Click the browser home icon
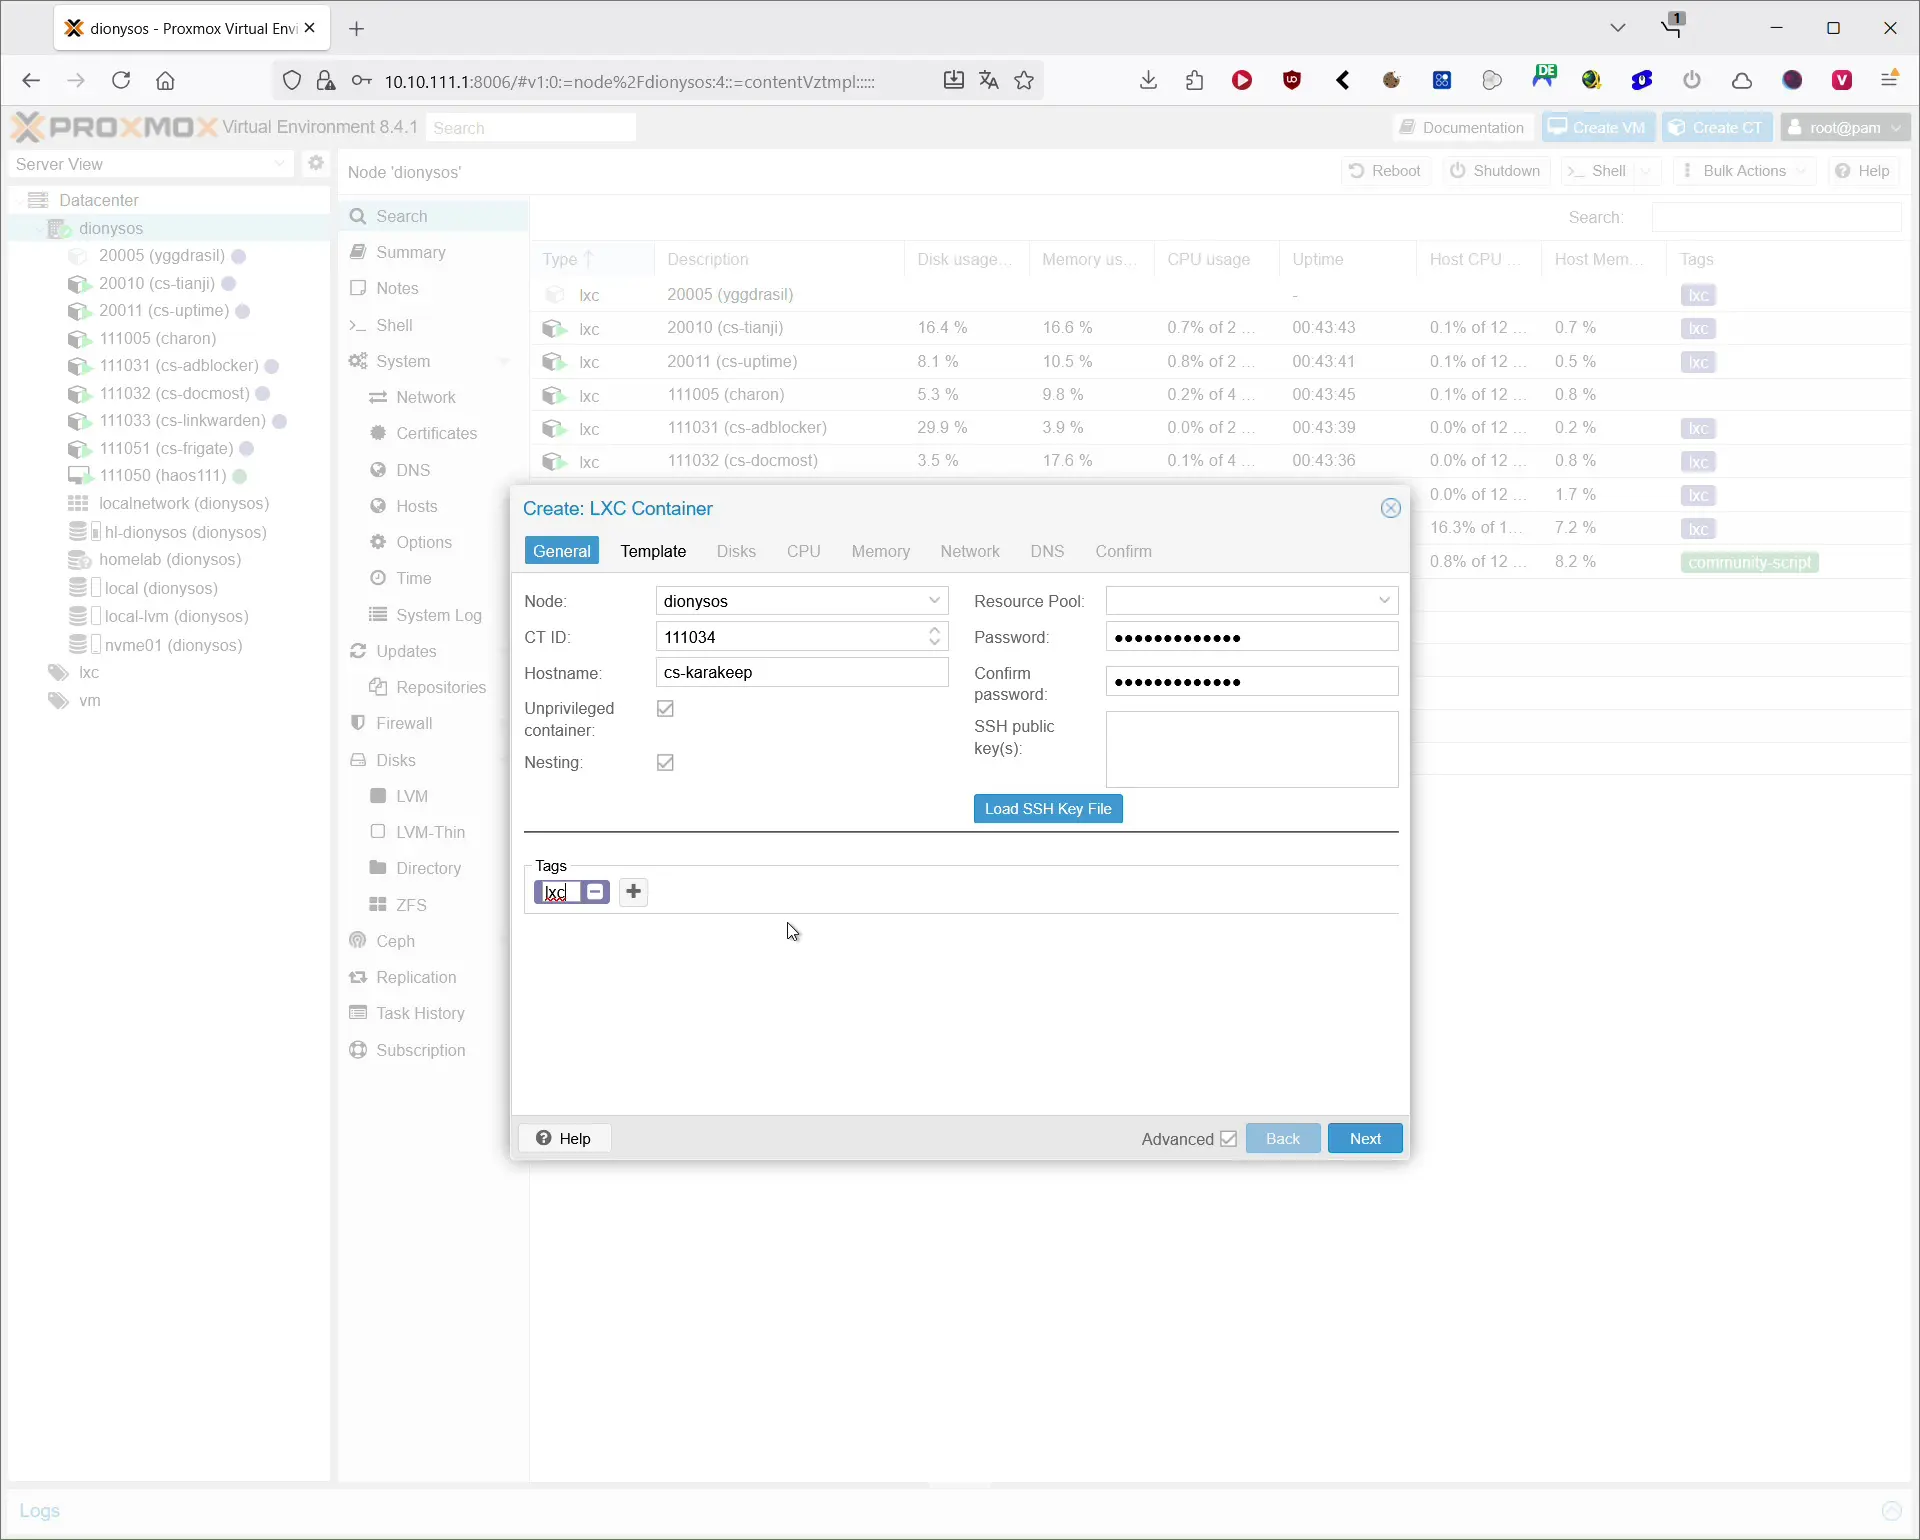Viewport: 1920px width, 1540px height. click(166, 81)
